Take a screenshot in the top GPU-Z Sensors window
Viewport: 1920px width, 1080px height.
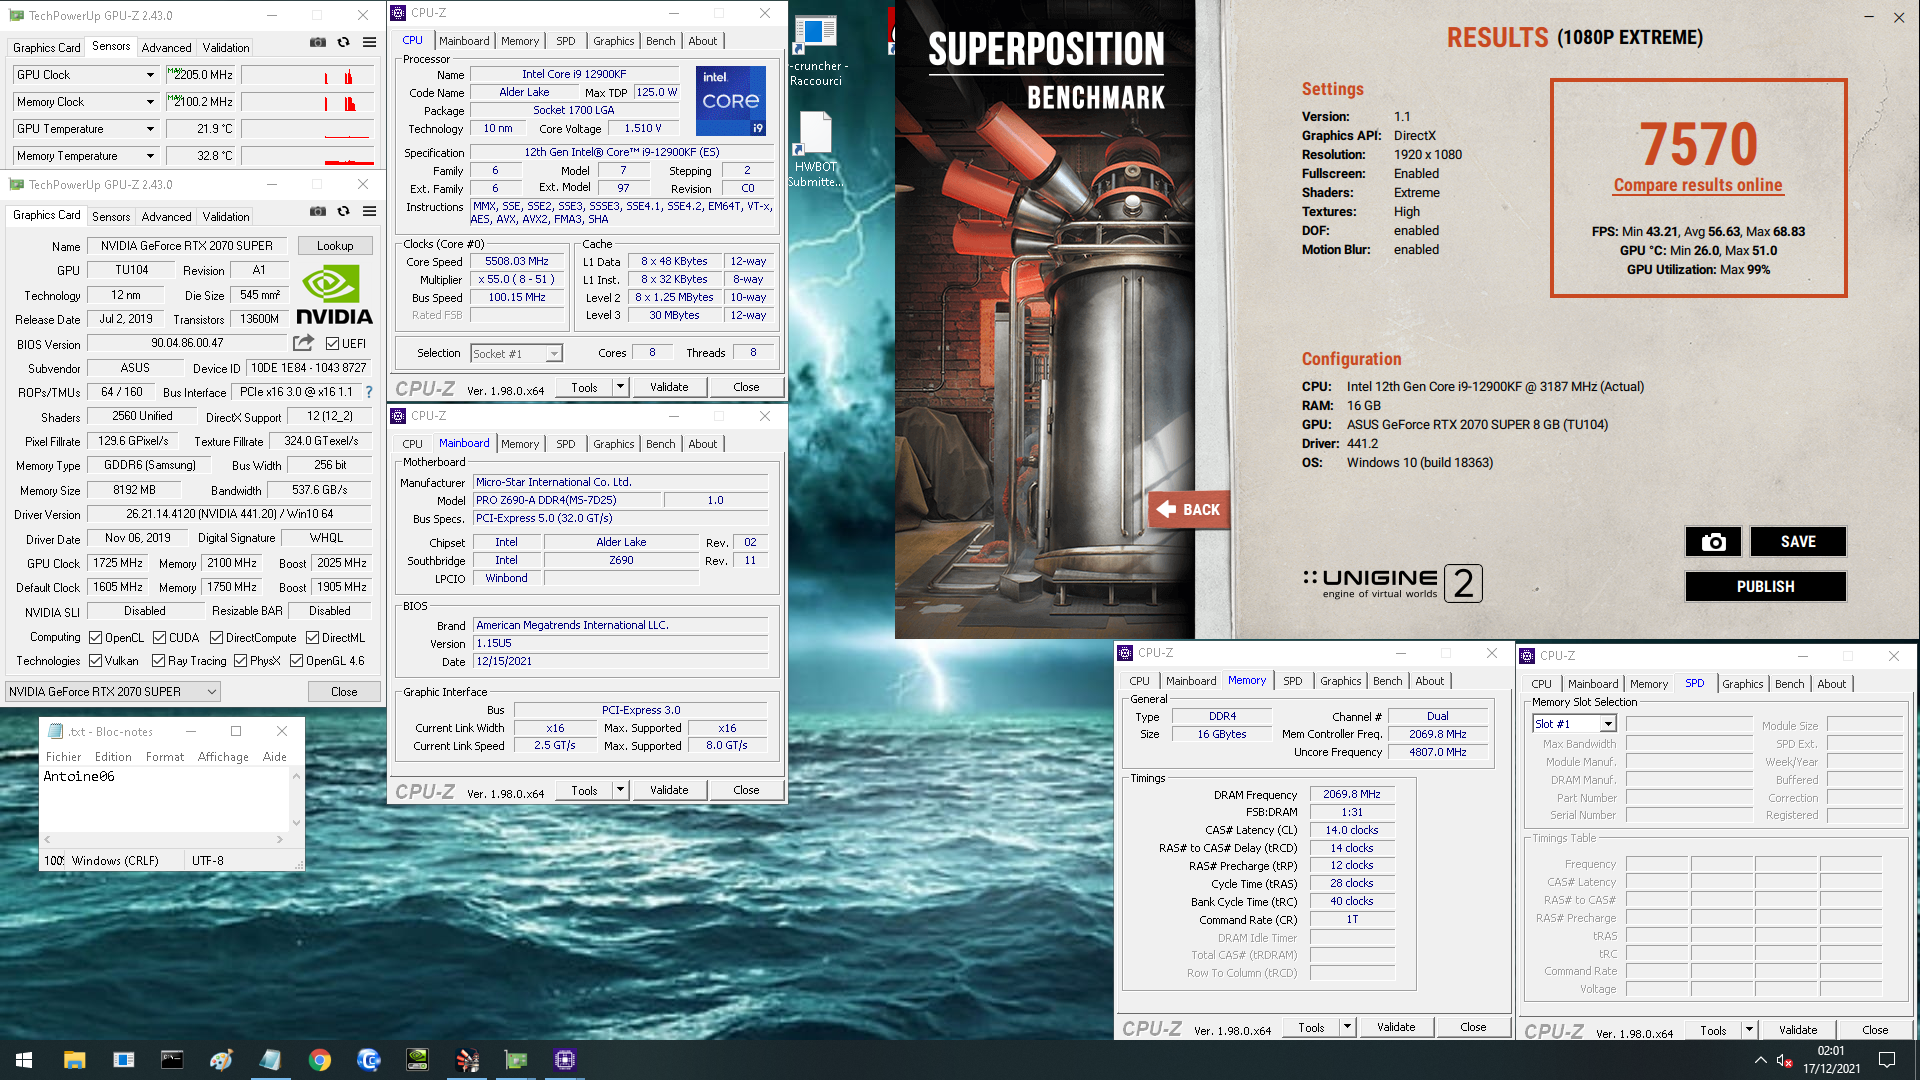pos(317,43)
